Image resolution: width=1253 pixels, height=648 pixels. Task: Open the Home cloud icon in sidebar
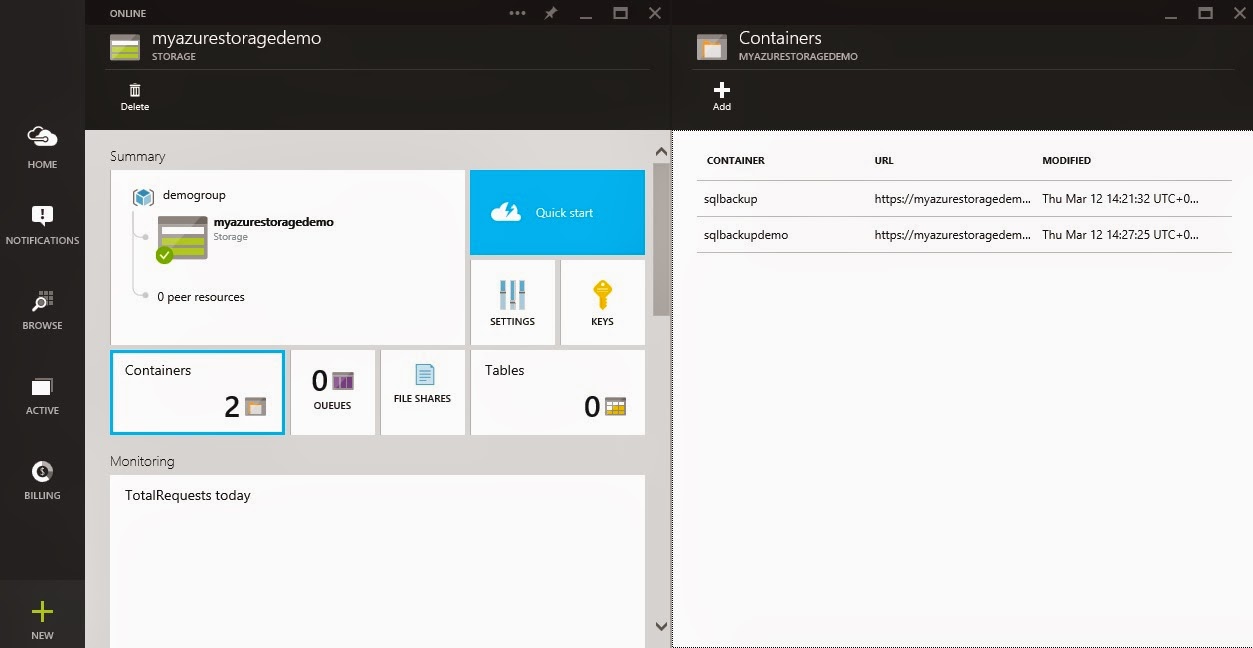pyautogui.click(x=42, y=144)
